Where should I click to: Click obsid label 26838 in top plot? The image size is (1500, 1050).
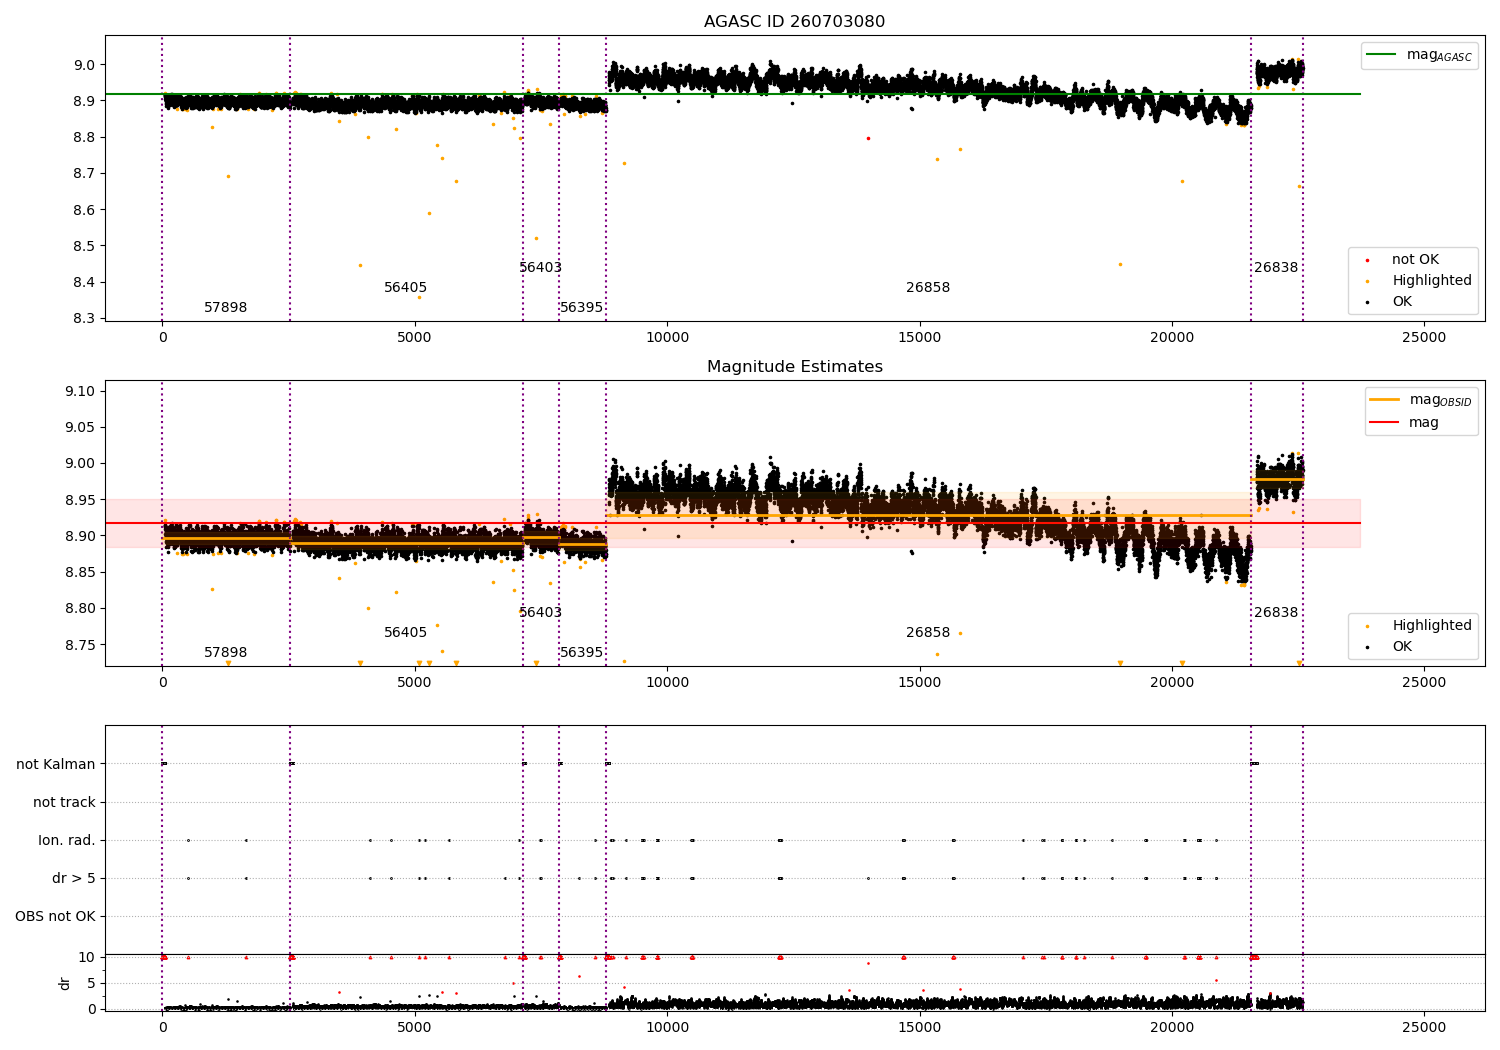1276,268
